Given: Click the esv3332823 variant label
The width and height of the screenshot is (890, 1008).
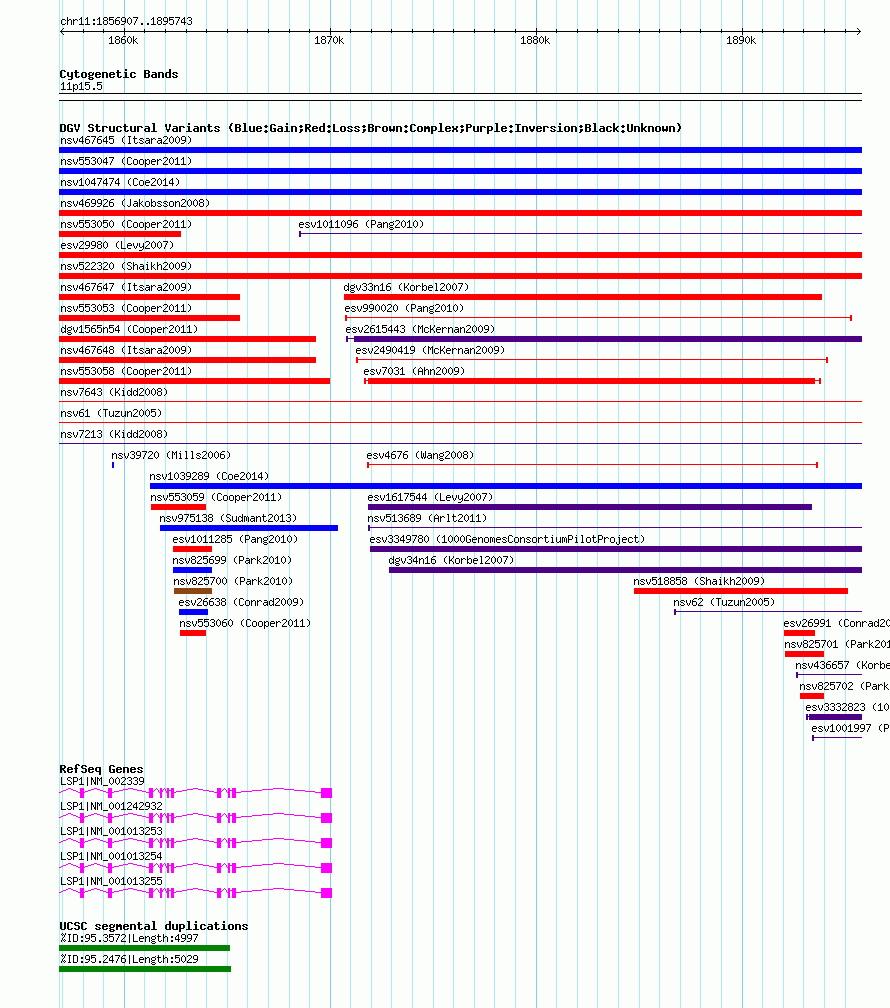Looking at the screenshot, I should [848, 707].
